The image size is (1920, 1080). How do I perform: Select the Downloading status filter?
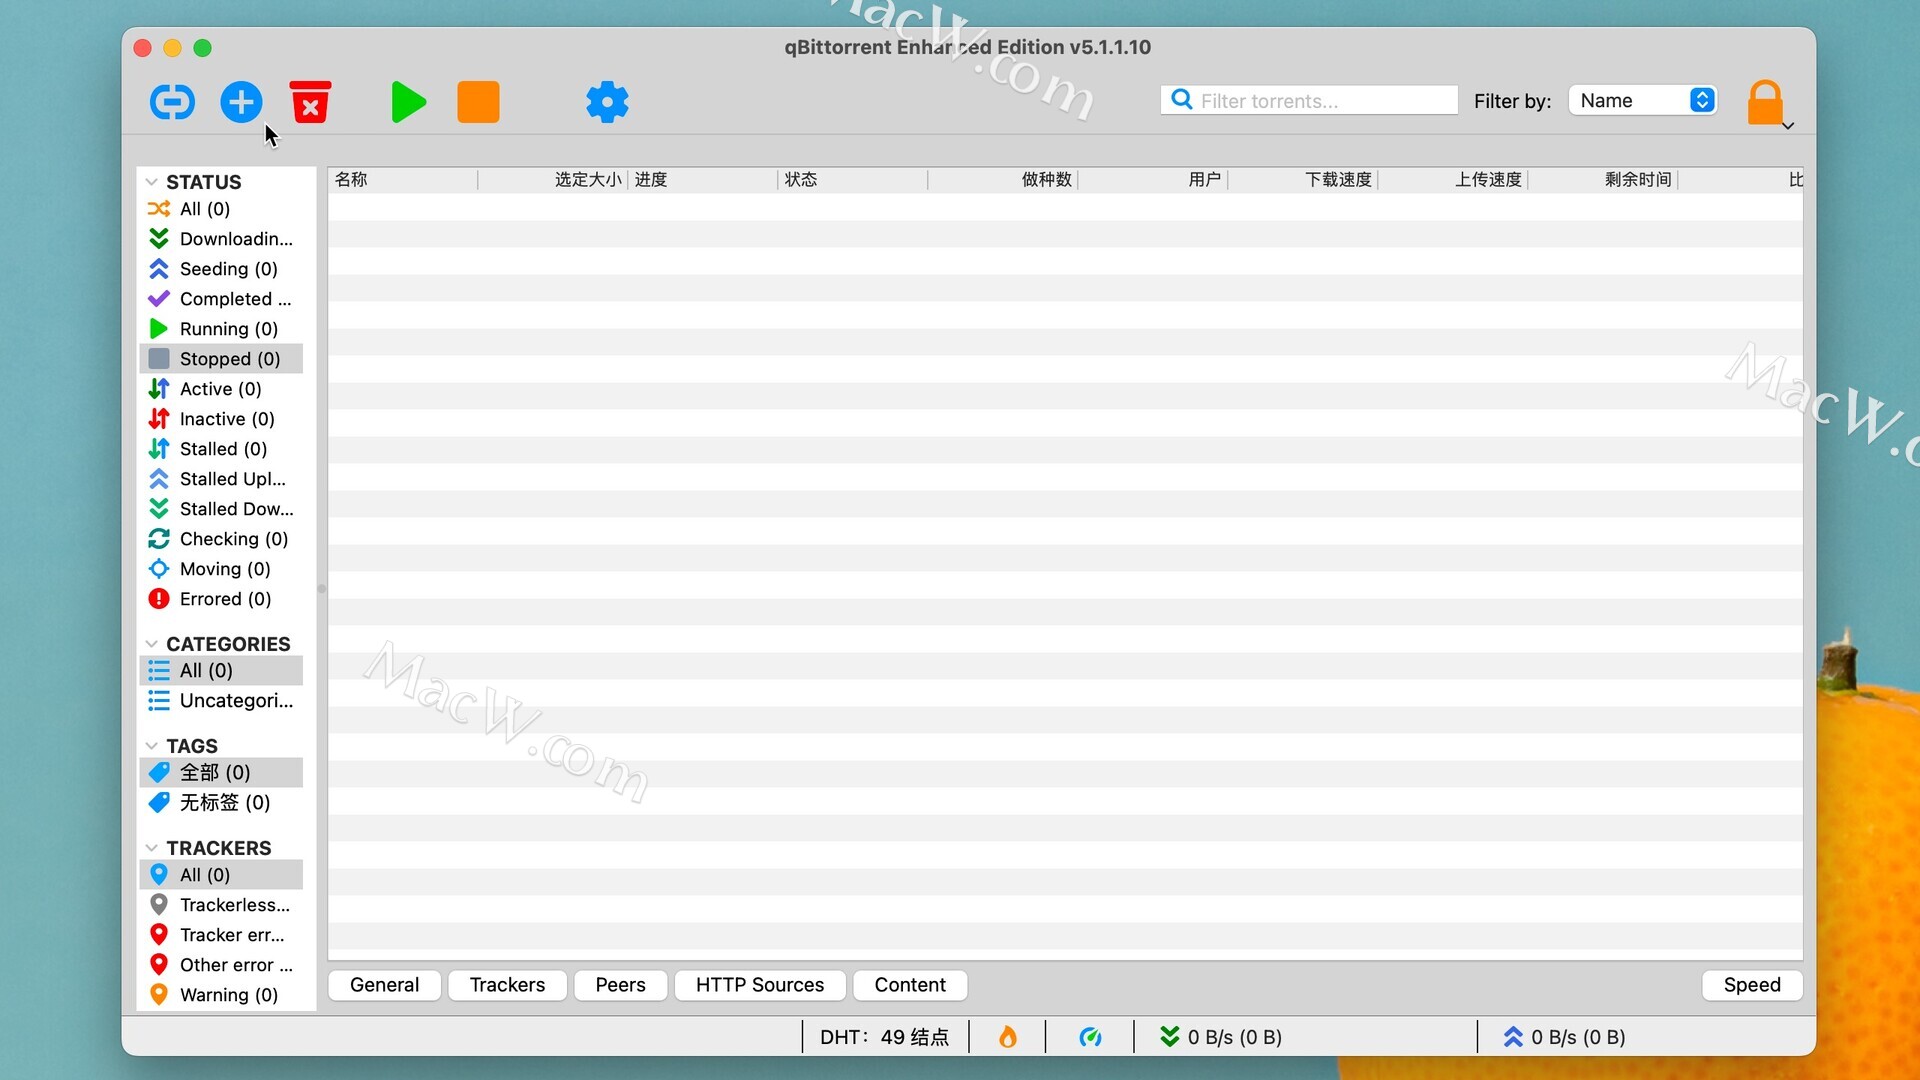click(221, 239)
